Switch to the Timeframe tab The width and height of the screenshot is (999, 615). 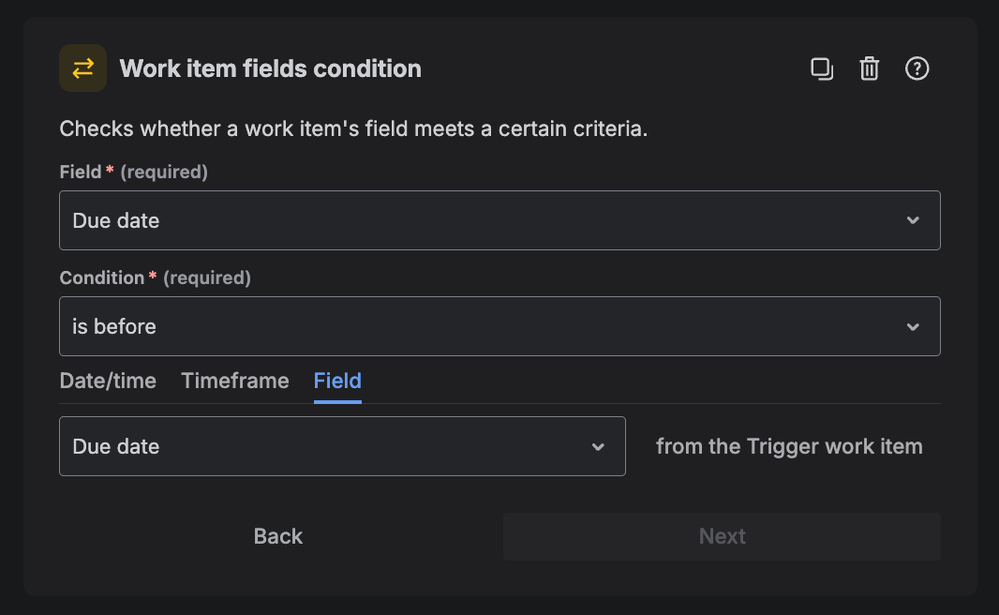coord(234,381)
